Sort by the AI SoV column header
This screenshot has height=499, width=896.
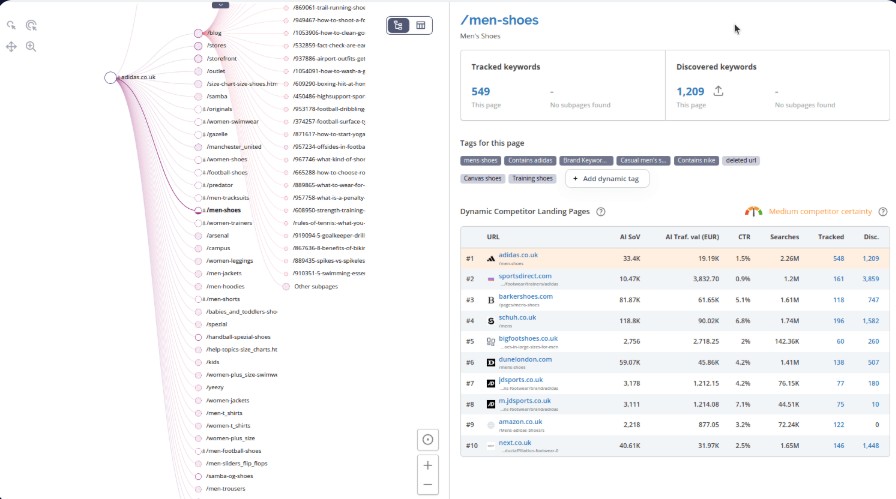630,237
